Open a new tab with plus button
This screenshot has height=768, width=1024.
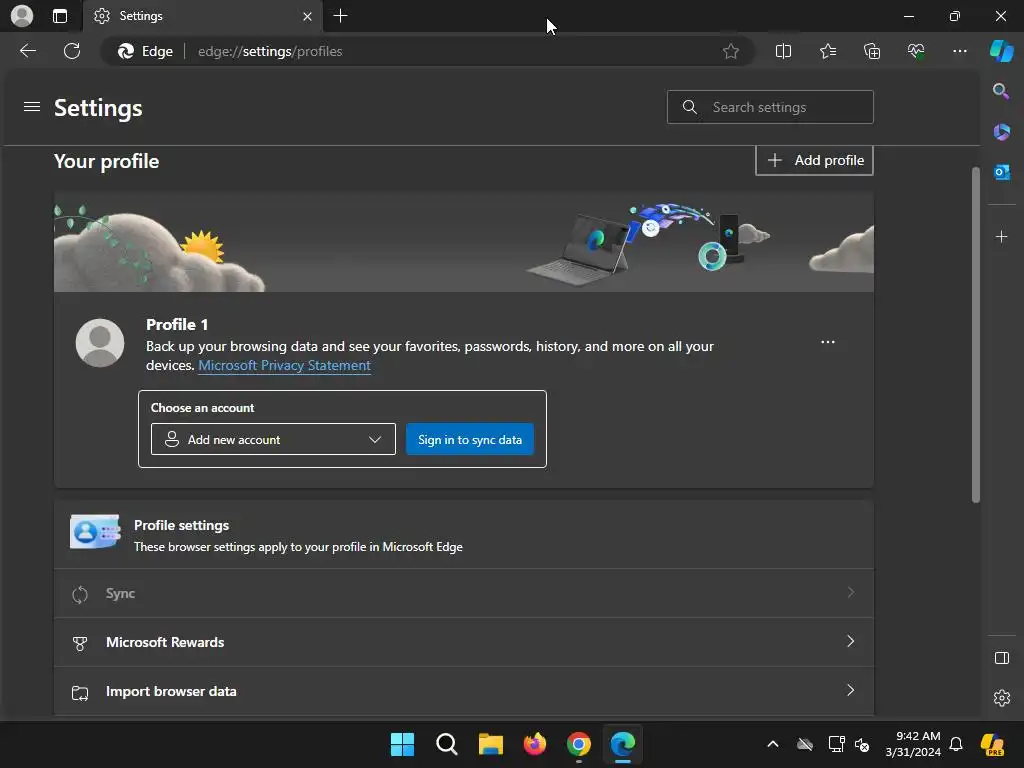(340, 16)
